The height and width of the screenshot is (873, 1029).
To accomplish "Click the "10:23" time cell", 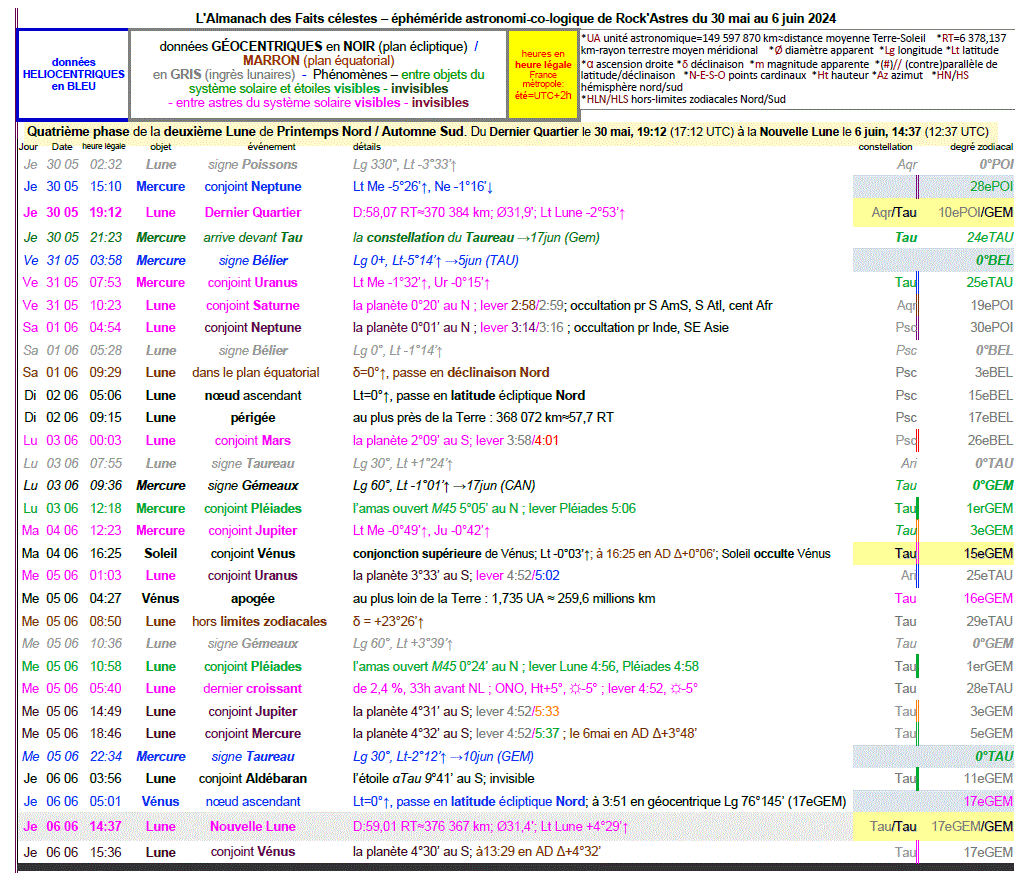I will coord(106,305).
